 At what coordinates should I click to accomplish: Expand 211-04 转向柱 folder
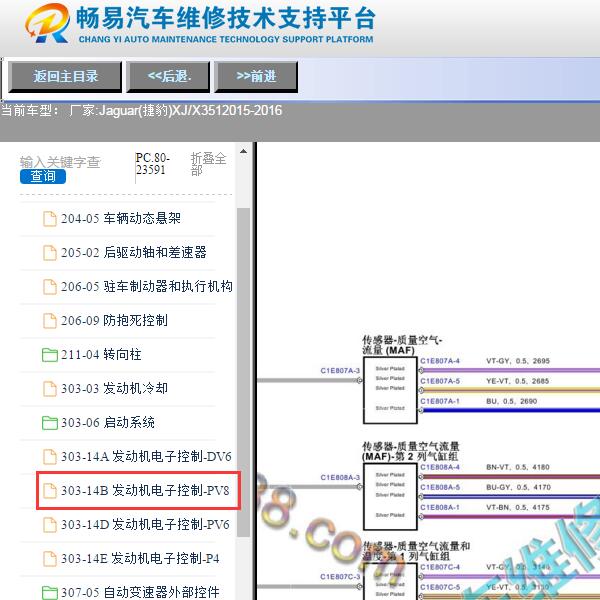(x=101, y=354)
